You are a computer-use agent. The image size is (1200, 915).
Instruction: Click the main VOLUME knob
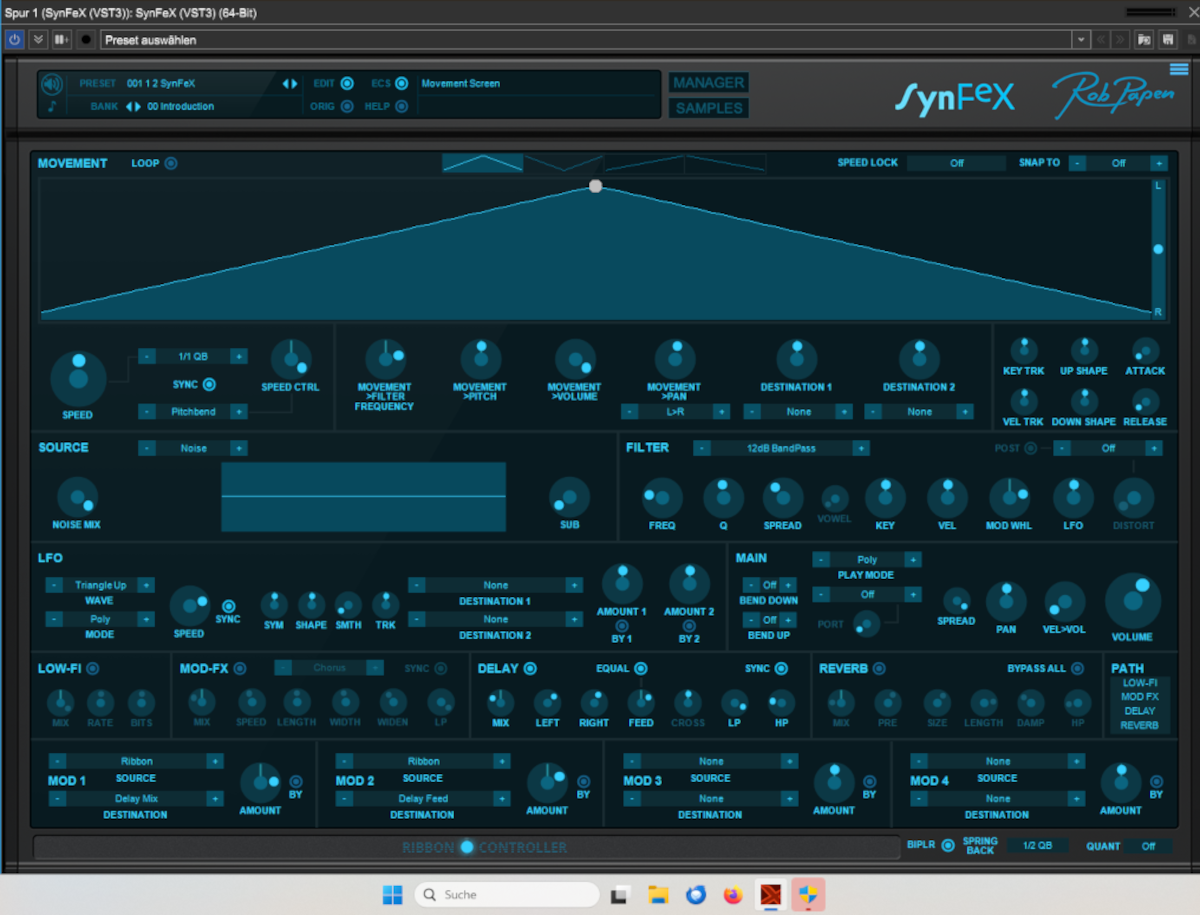[1133, 601]
